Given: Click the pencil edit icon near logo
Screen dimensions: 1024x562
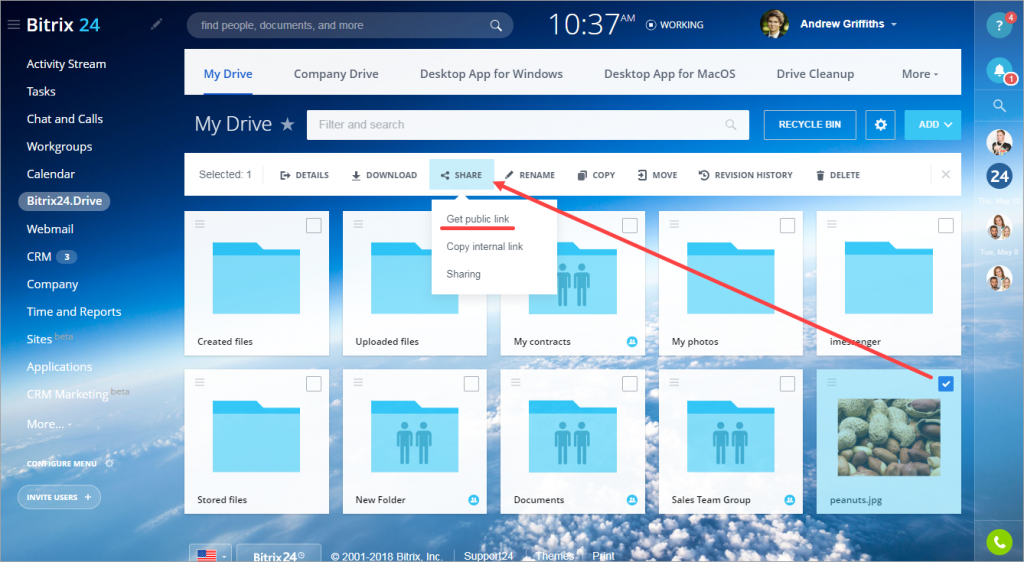Looking at the screenshot, I should pyautogui.click(x=156, y=25).
